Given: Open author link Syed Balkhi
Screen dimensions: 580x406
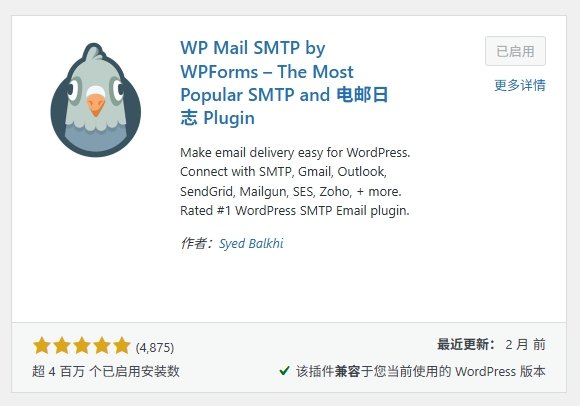Looking at the screenshot, I should coord(251,243).
